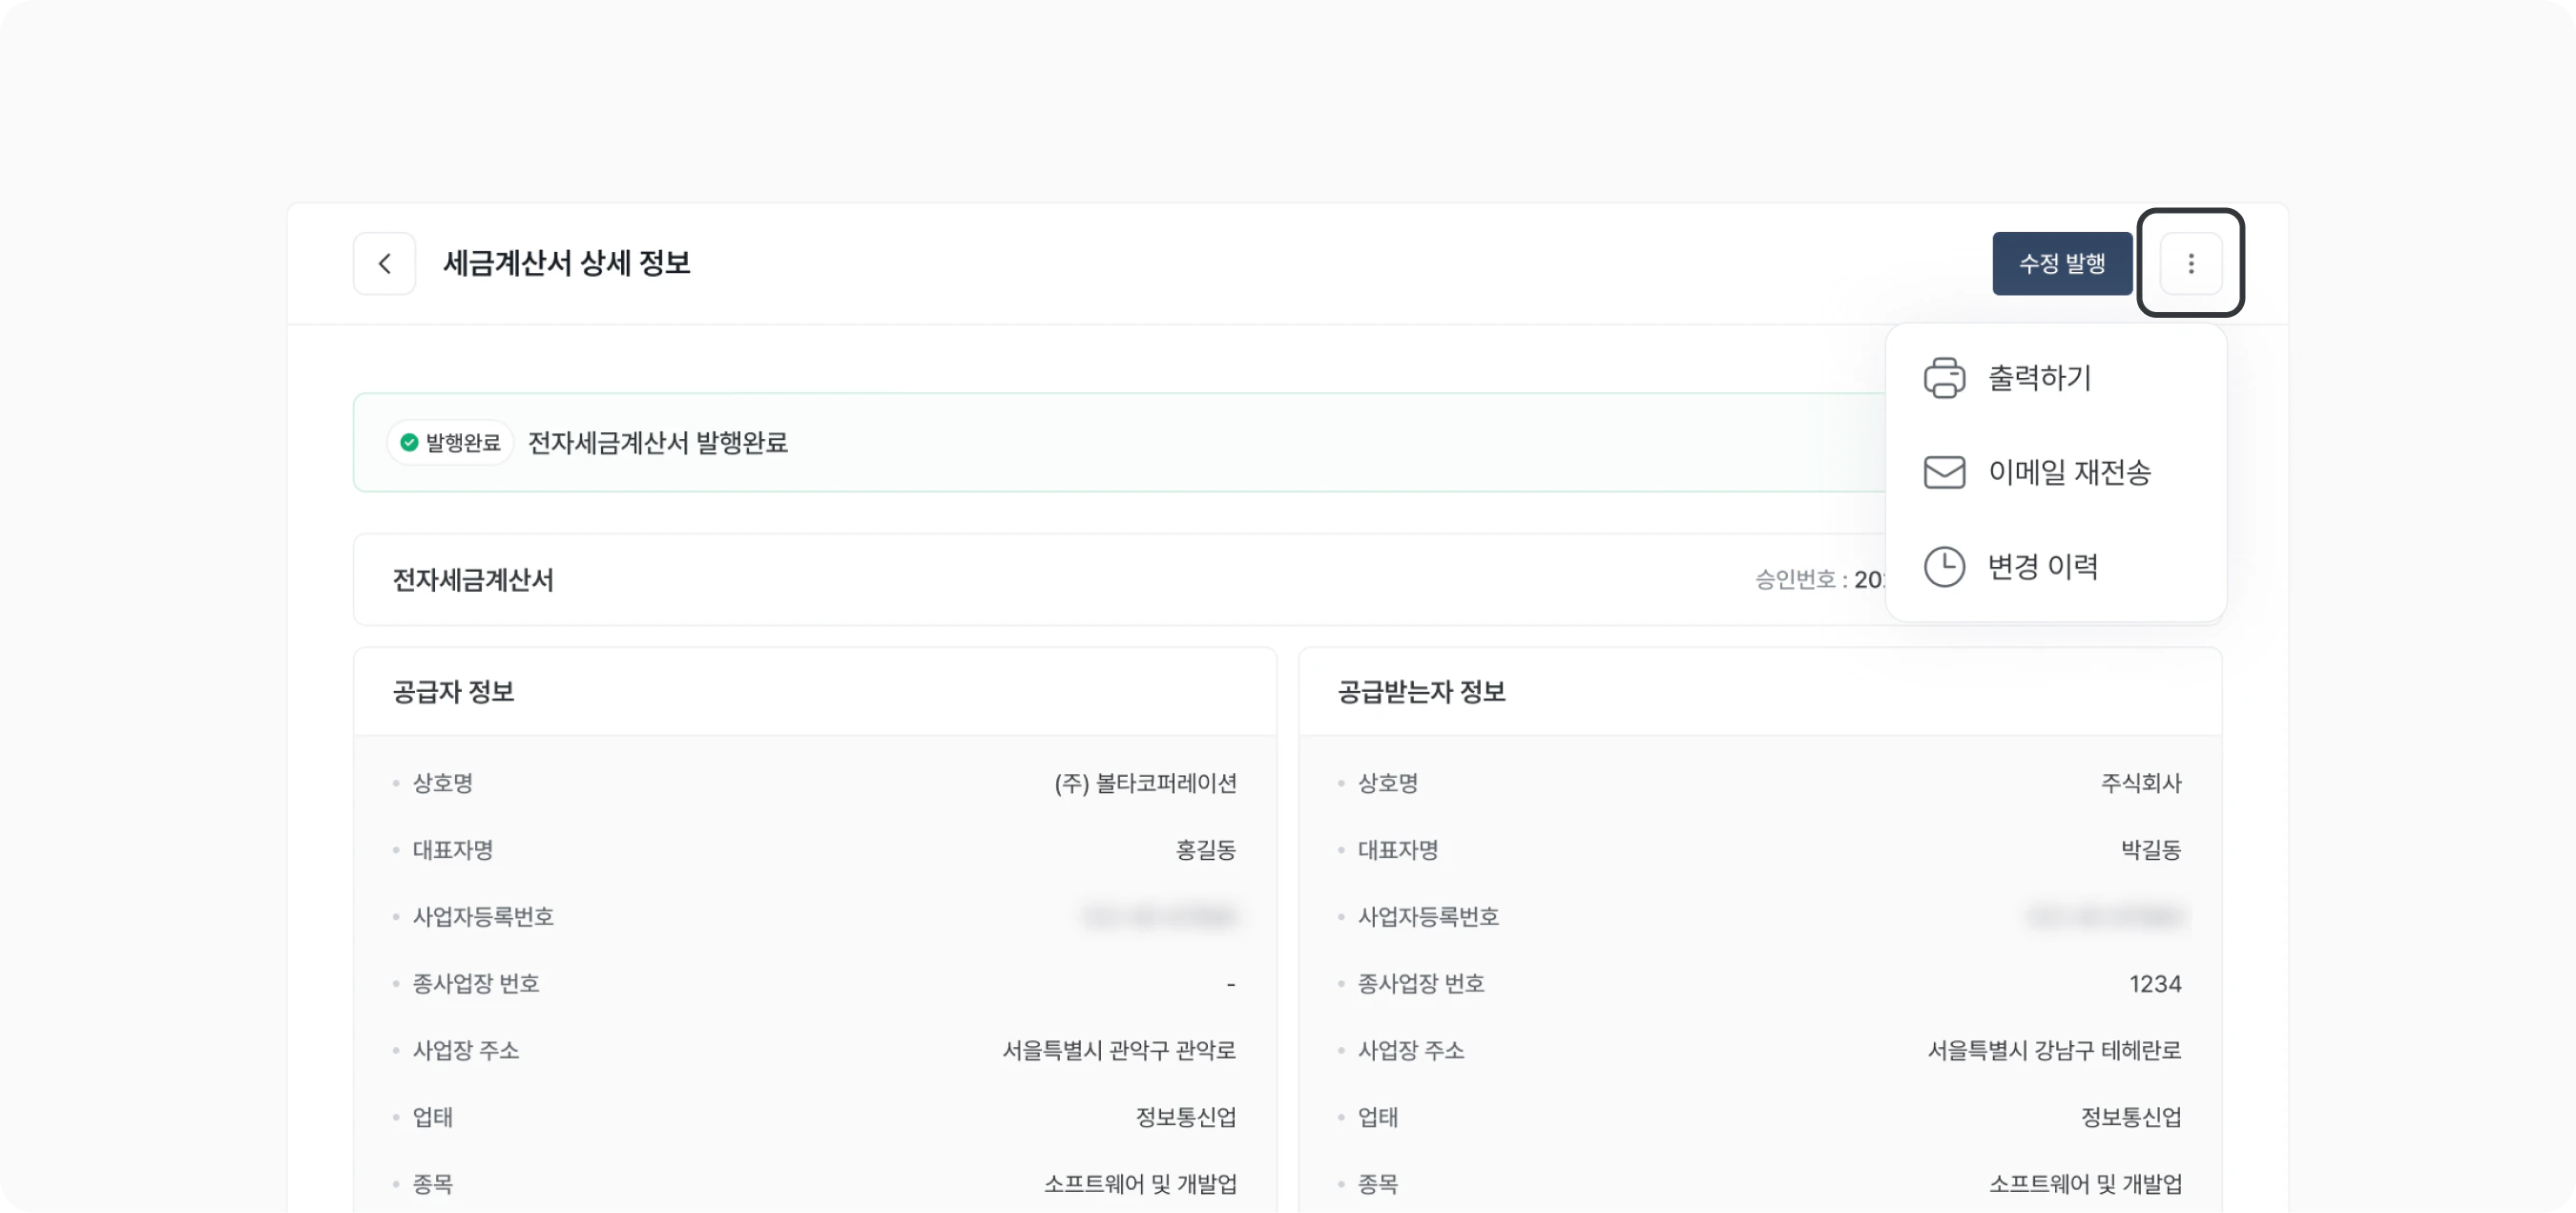Select the 전자세금계산서 발행완료 status message

pos(658,442)
